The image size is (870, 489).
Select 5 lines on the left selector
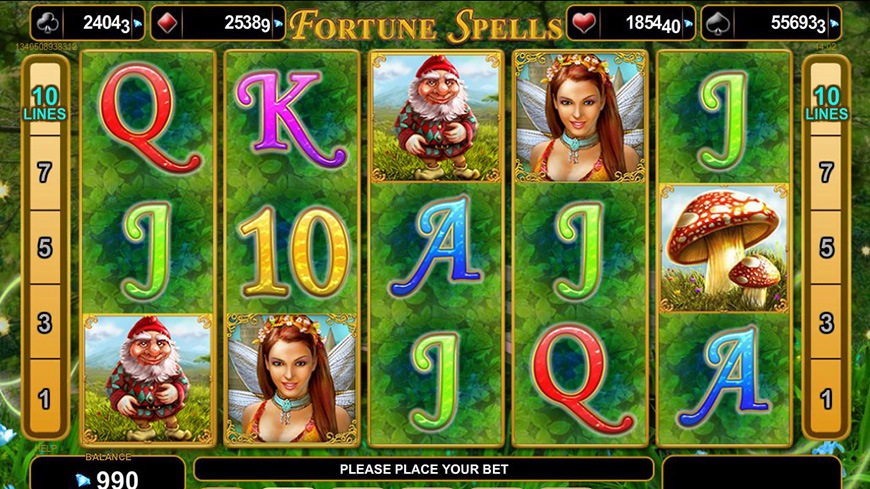[45, 248]
